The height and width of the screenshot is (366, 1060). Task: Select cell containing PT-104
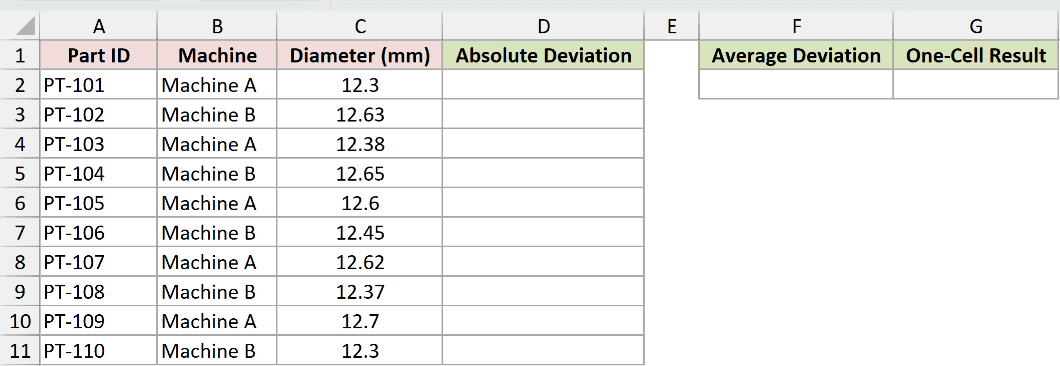click(x=99, y=174)
